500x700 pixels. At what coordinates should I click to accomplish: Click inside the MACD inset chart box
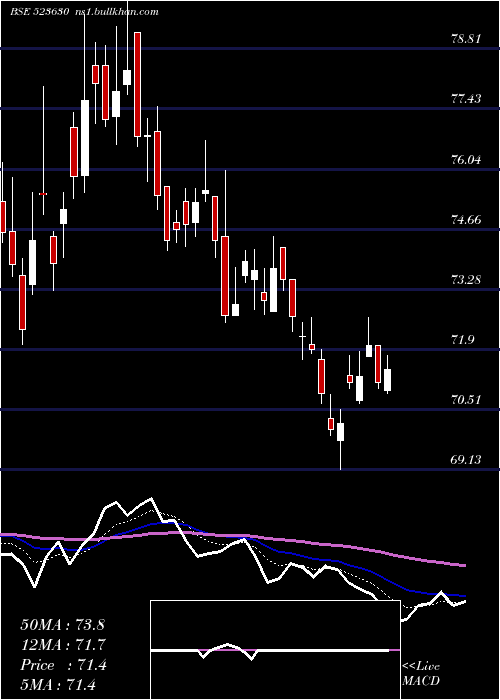click(275, 650)
